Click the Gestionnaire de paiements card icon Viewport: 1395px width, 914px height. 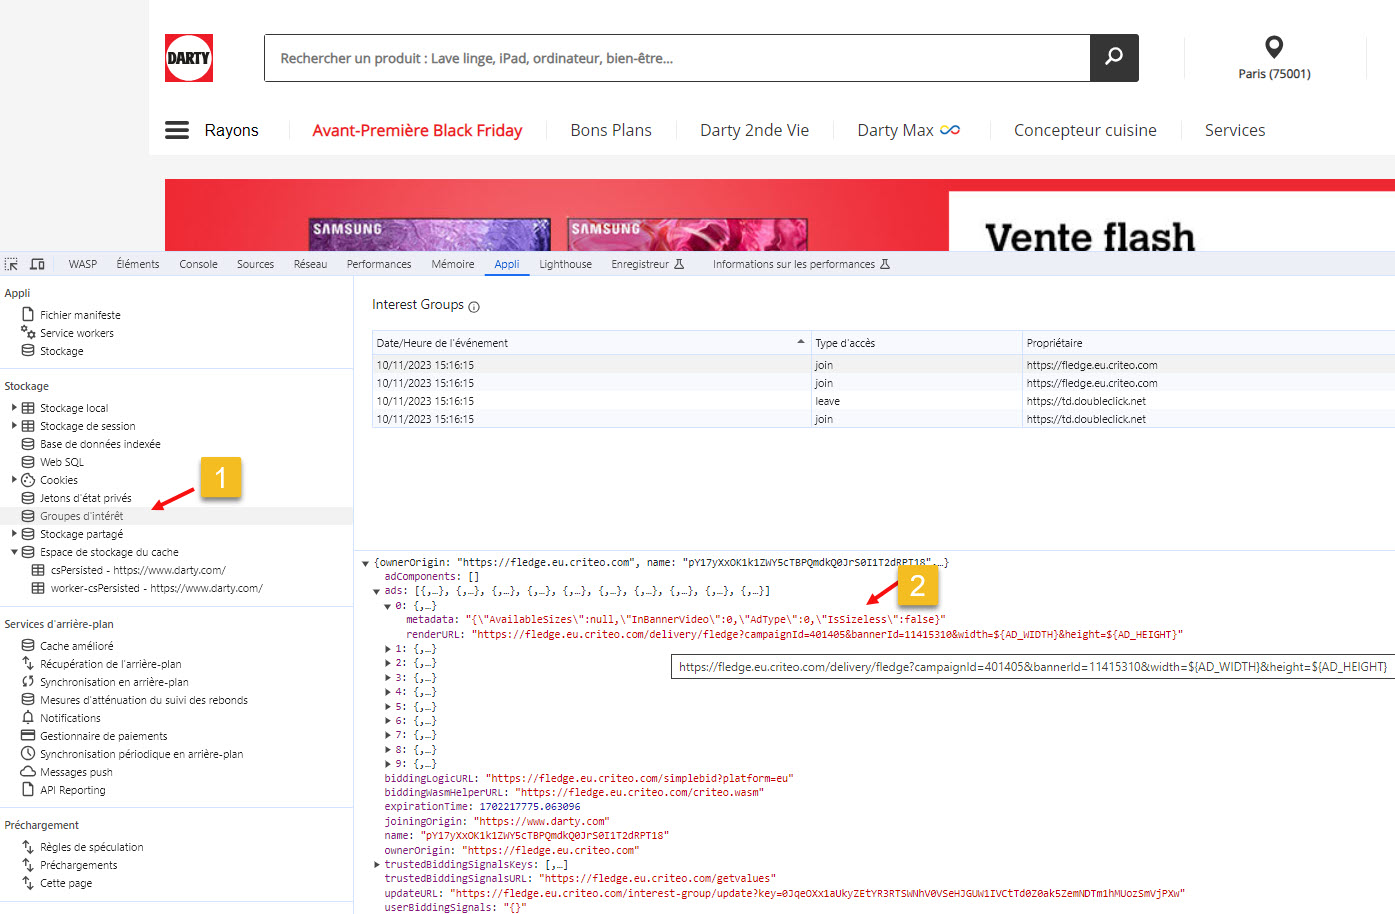click(28, 736)
